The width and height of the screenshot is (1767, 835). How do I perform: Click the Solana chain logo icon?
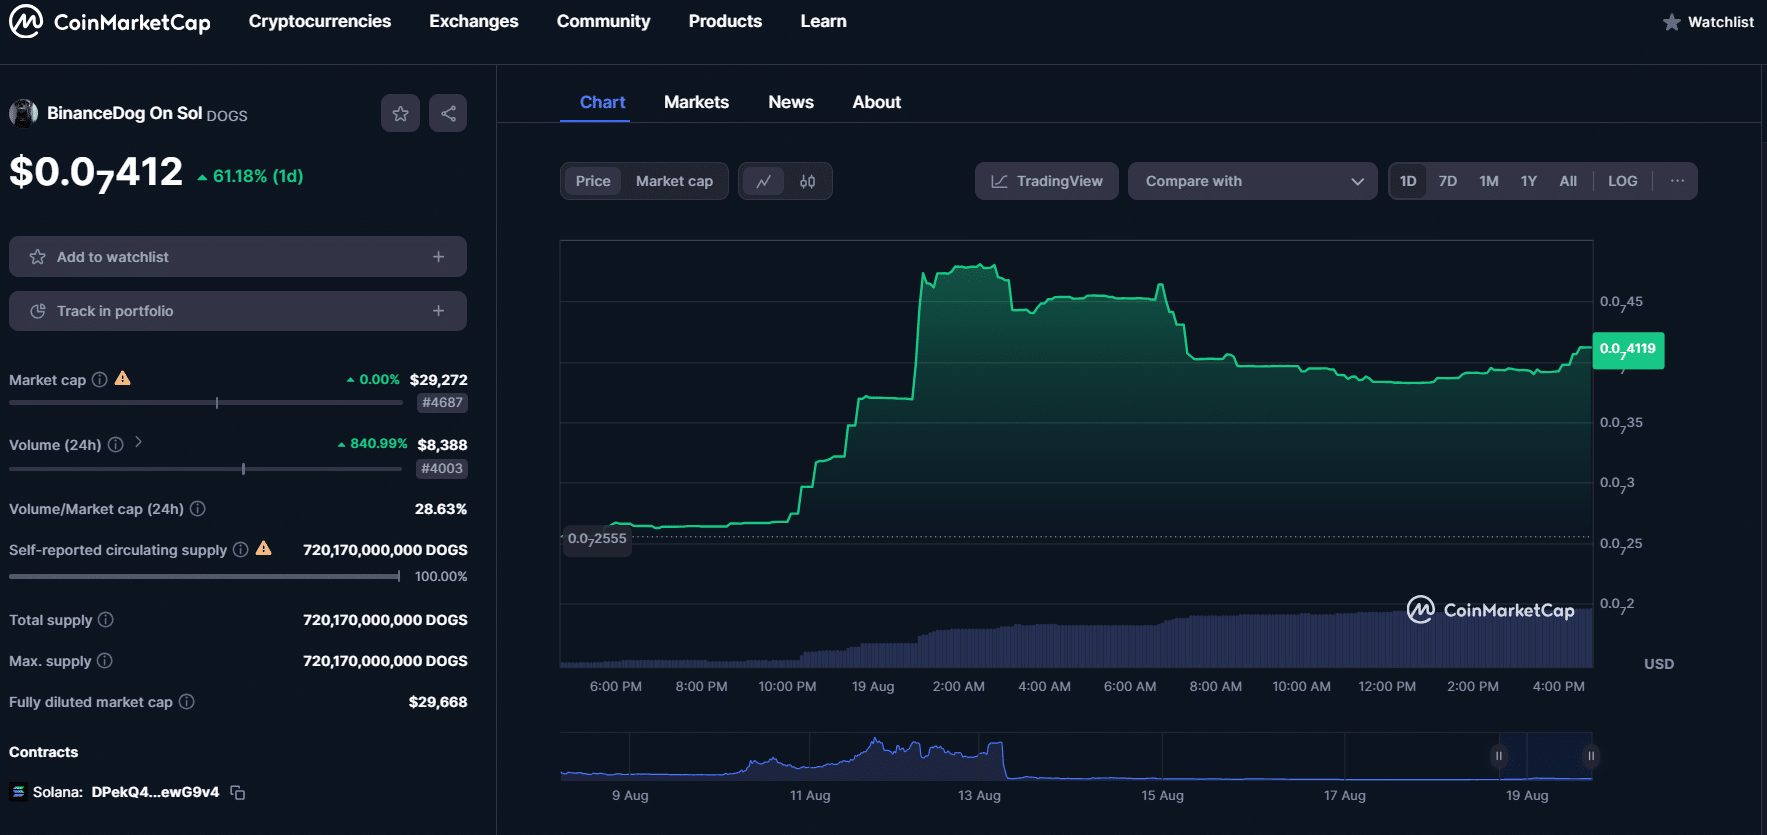pyautogui.click(x=18, y=792)
